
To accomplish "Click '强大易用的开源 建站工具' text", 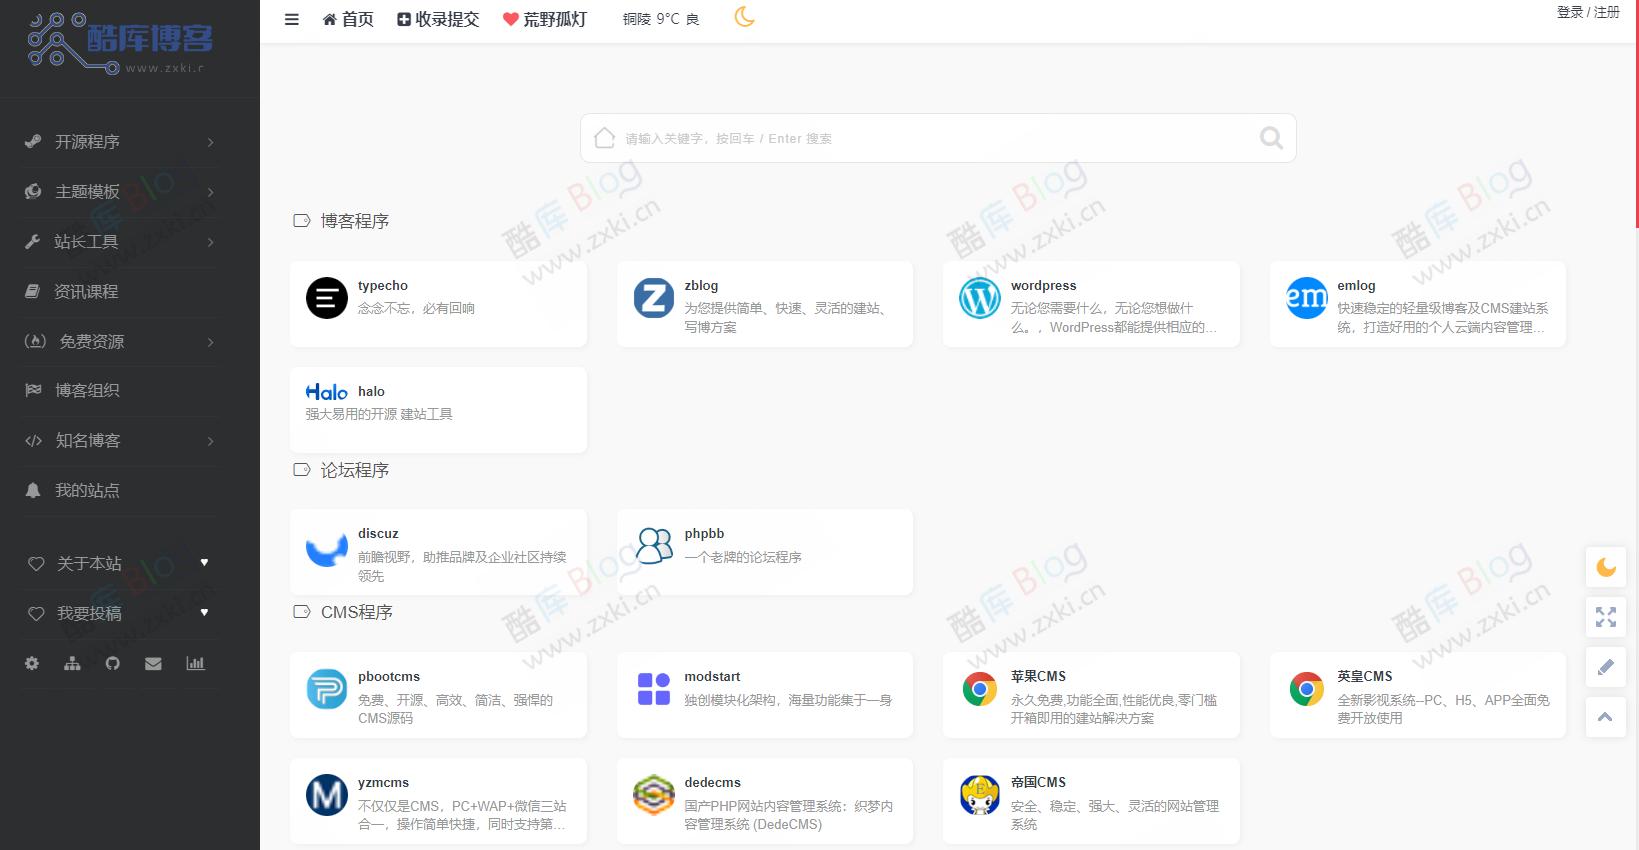I will tap(379, 414).
